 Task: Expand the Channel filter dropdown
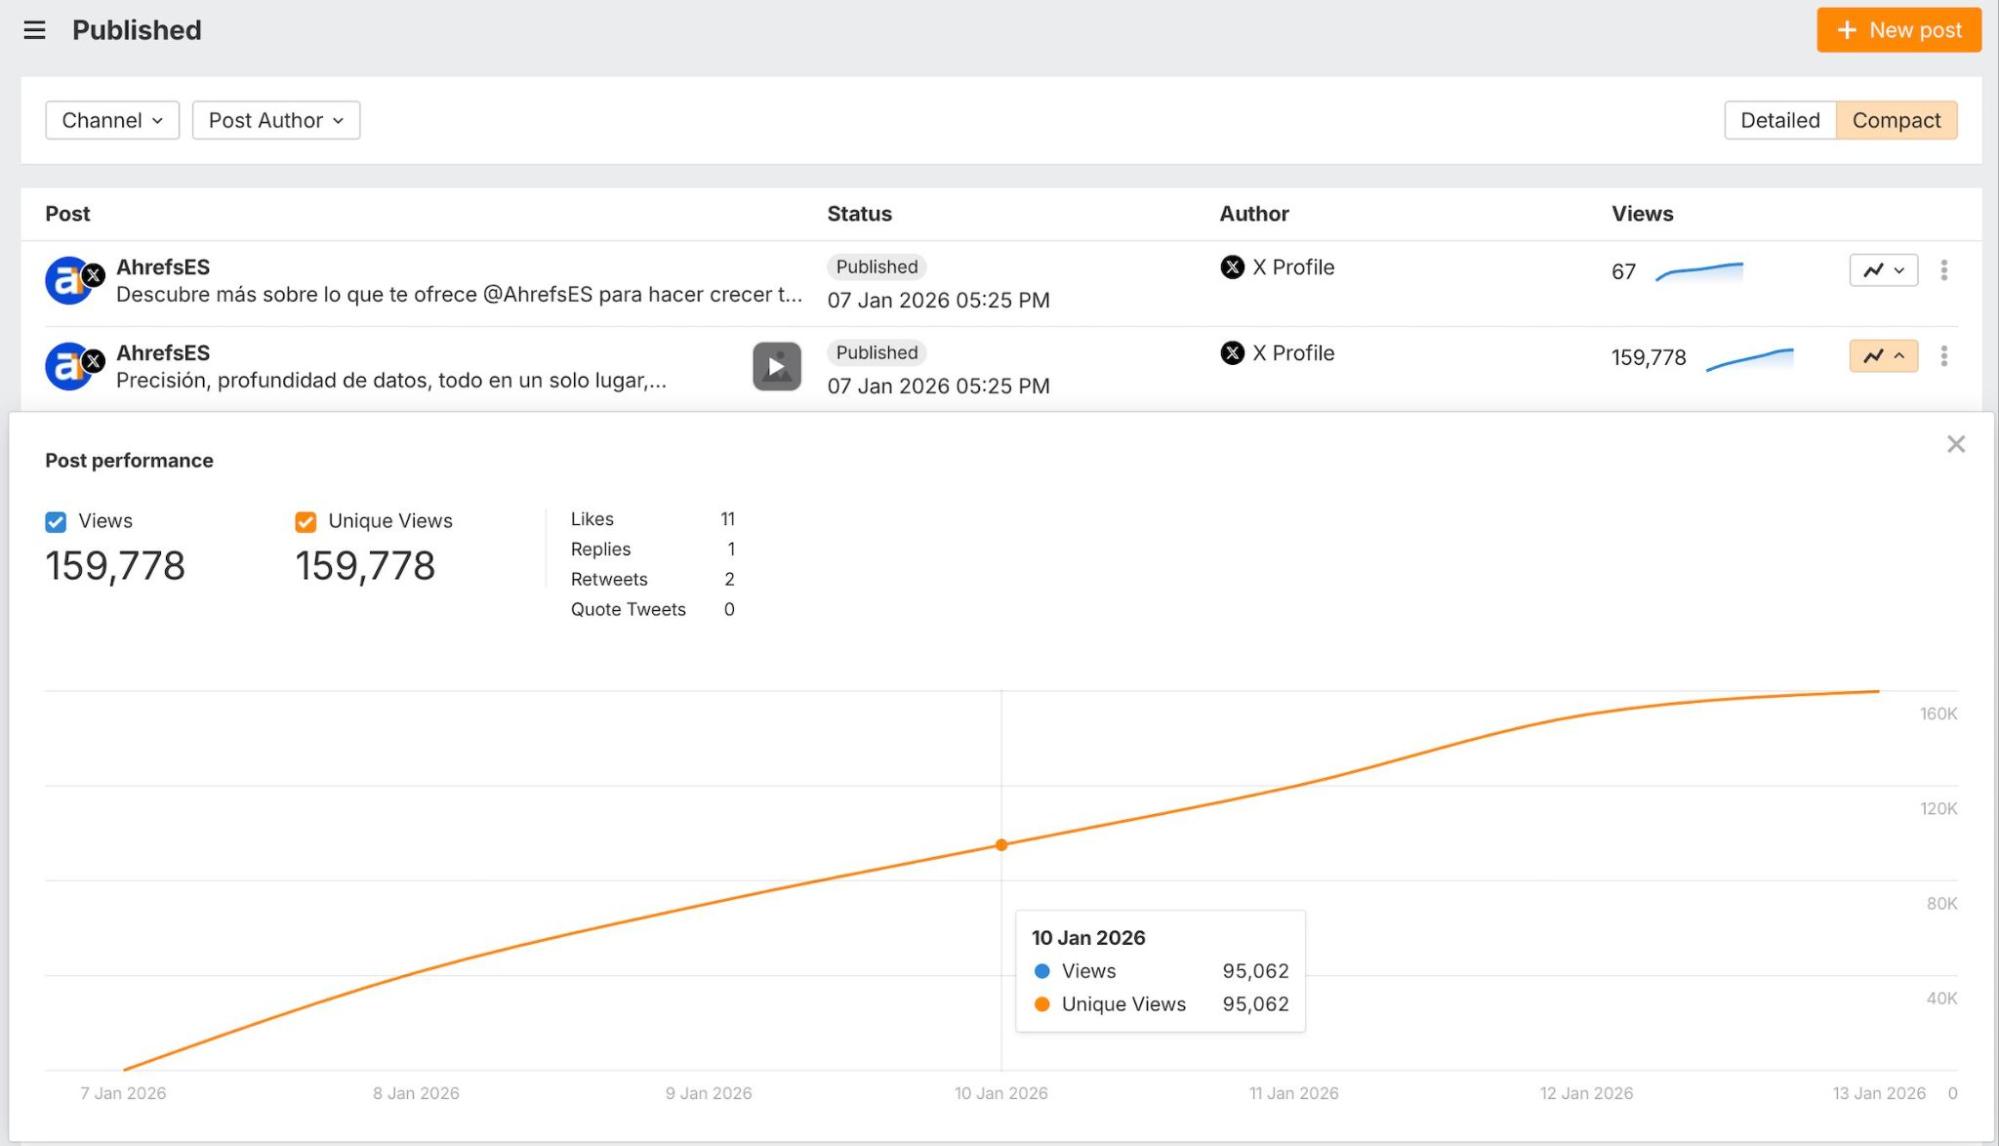112,120
